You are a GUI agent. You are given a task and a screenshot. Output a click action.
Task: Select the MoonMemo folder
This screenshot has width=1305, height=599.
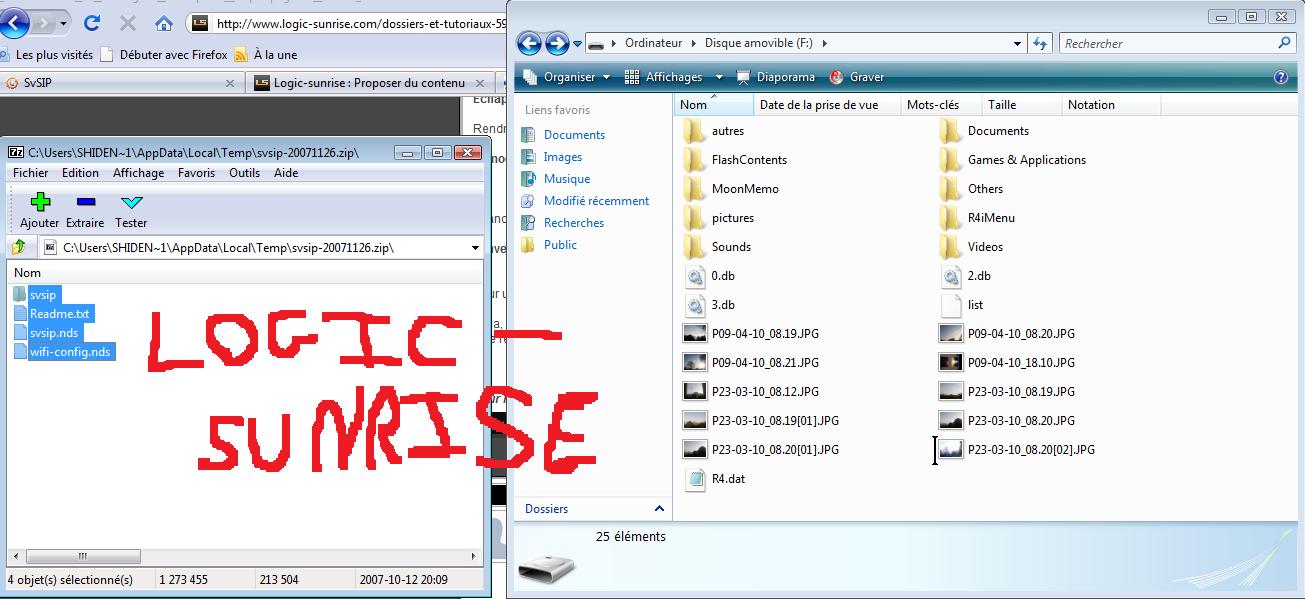pyautogui.click(x=732, y=189)
